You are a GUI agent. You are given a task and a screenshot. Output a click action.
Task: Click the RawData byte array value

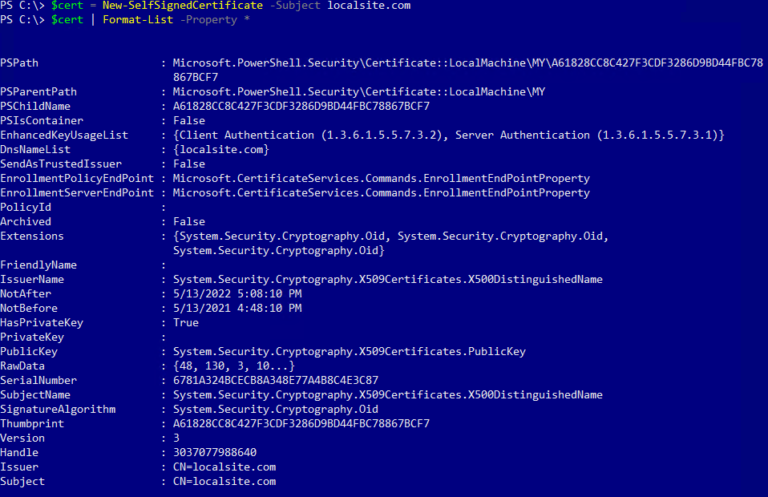234,366
